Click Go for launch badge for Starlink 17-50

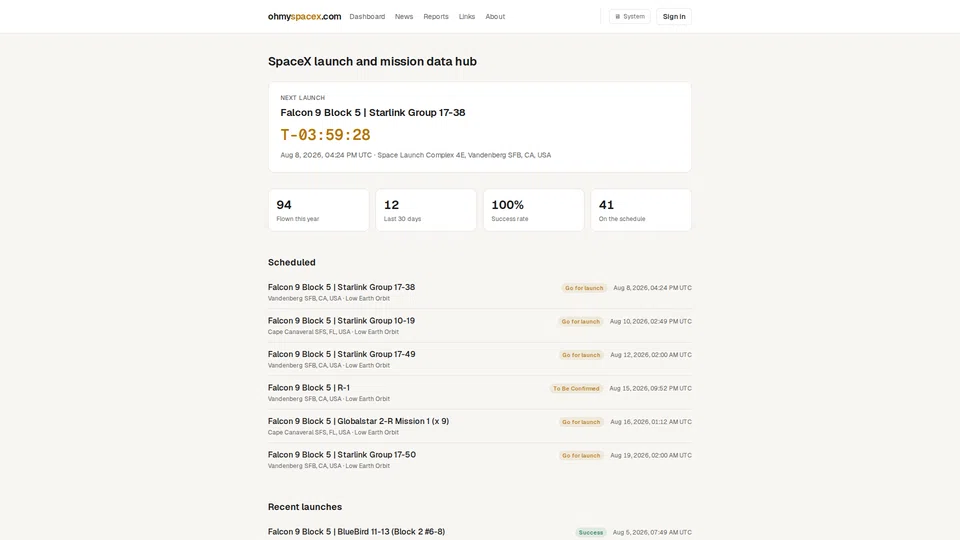click(581, 456)
